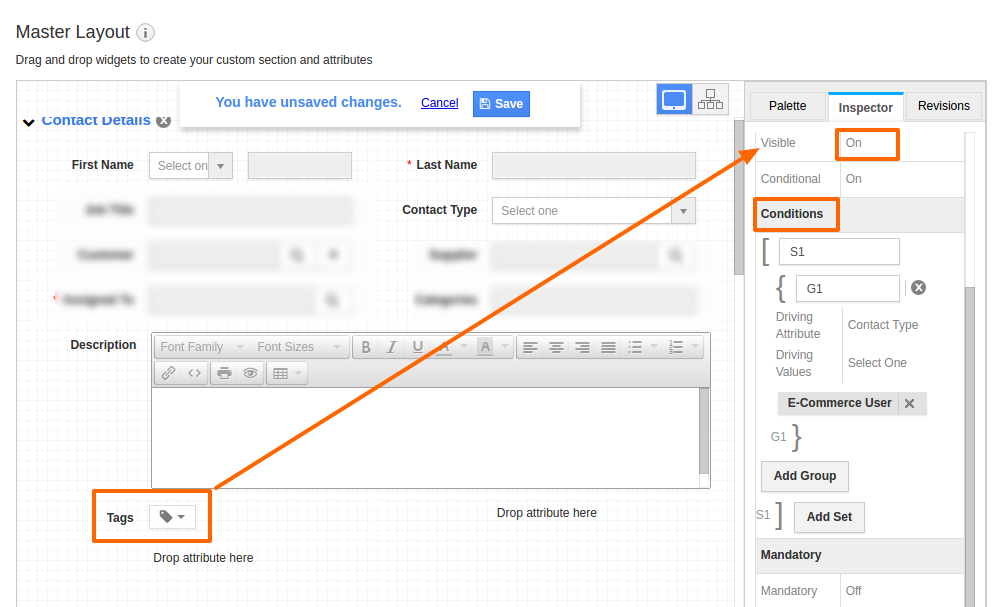Apply italic formatting in Description editor
992x607 pixels.
click(392, 347)
